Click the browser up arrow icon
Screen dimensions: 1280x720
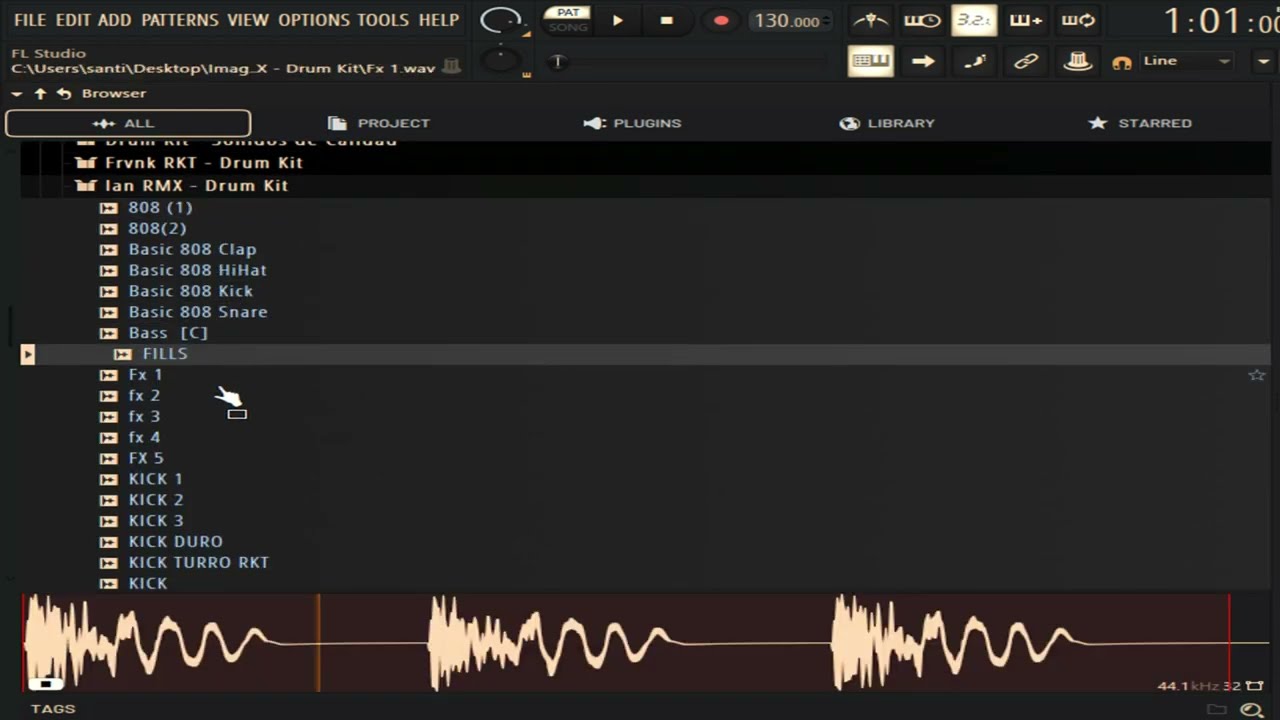[x=40, y=93]
